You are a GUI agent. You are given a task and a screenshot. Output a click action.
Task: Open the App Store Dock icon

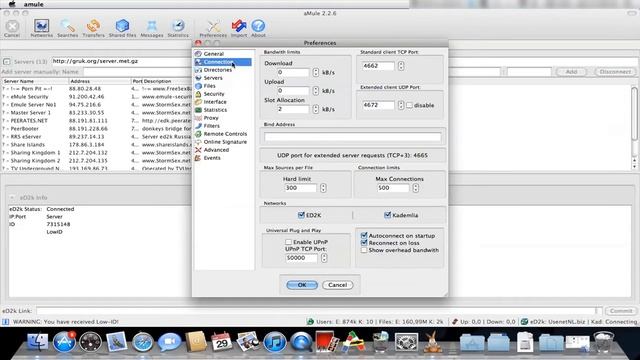64,342
